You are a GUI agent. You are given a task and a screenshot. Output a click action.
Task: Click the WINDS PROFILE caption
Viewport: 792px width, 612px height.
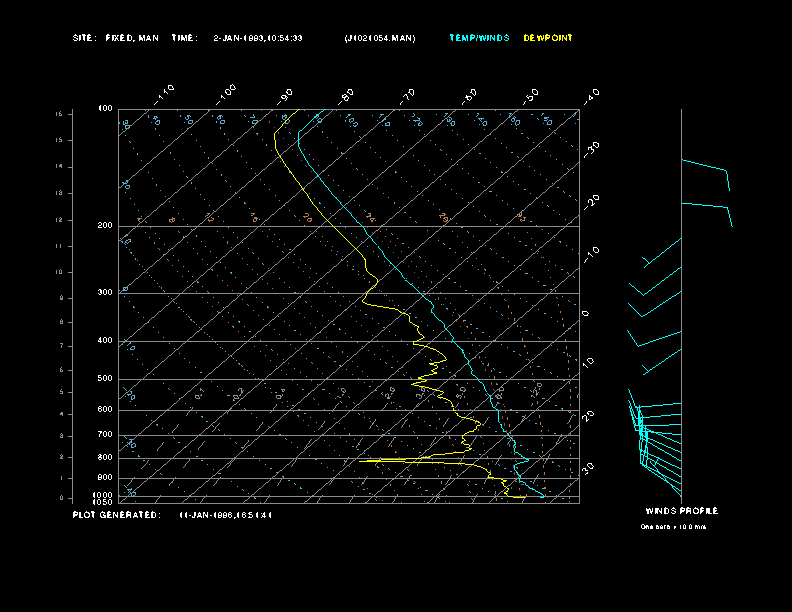pyautogui.click(x=681, y=511)
